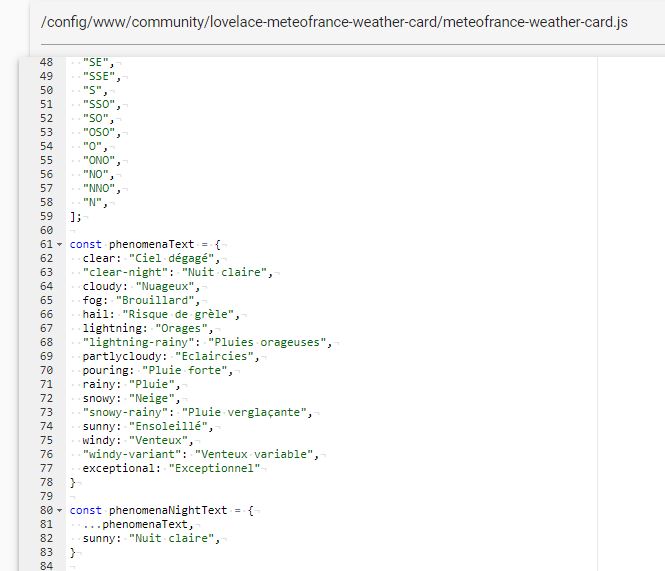665x571 pixels.
Task: Click the "Pluie" string on line 71
Action: 152,384
